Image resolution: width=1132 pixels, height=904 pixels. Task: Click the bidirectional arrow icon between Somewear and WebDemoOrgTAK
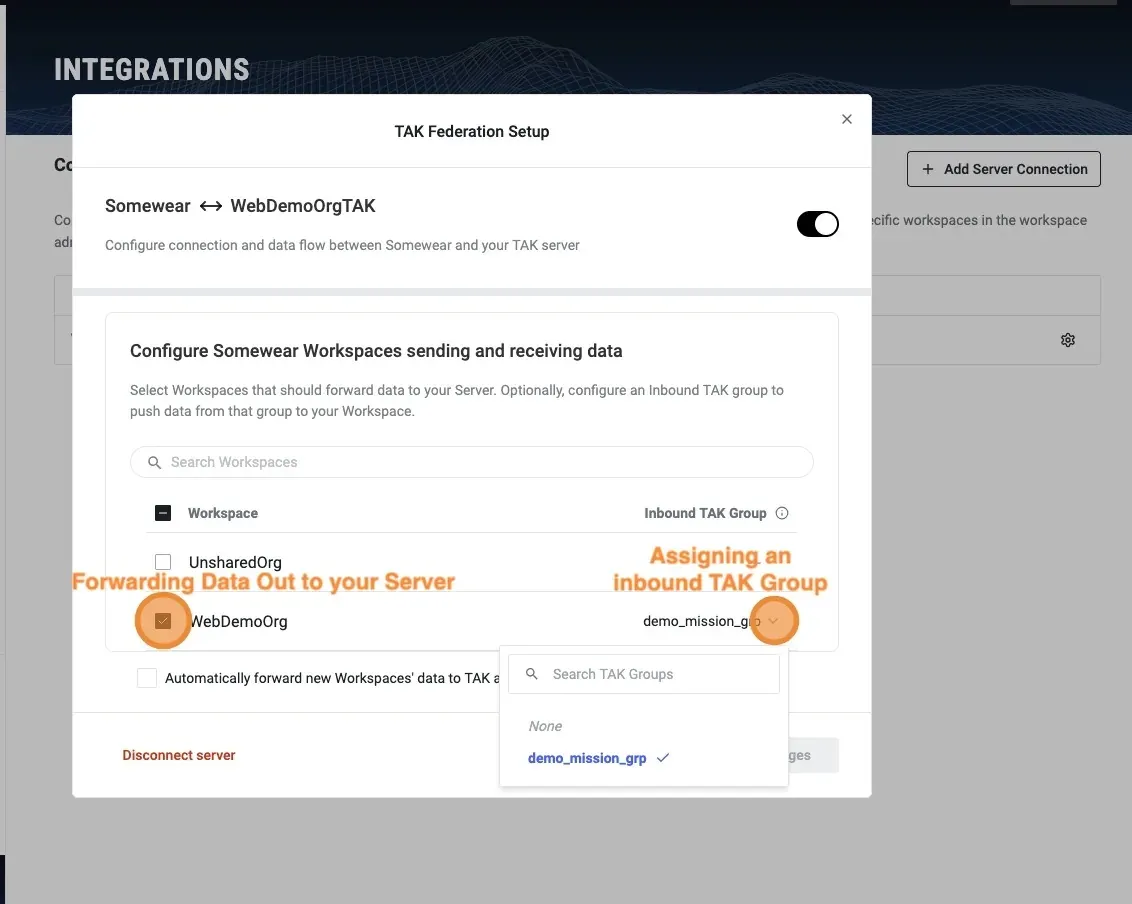[211, 207]
